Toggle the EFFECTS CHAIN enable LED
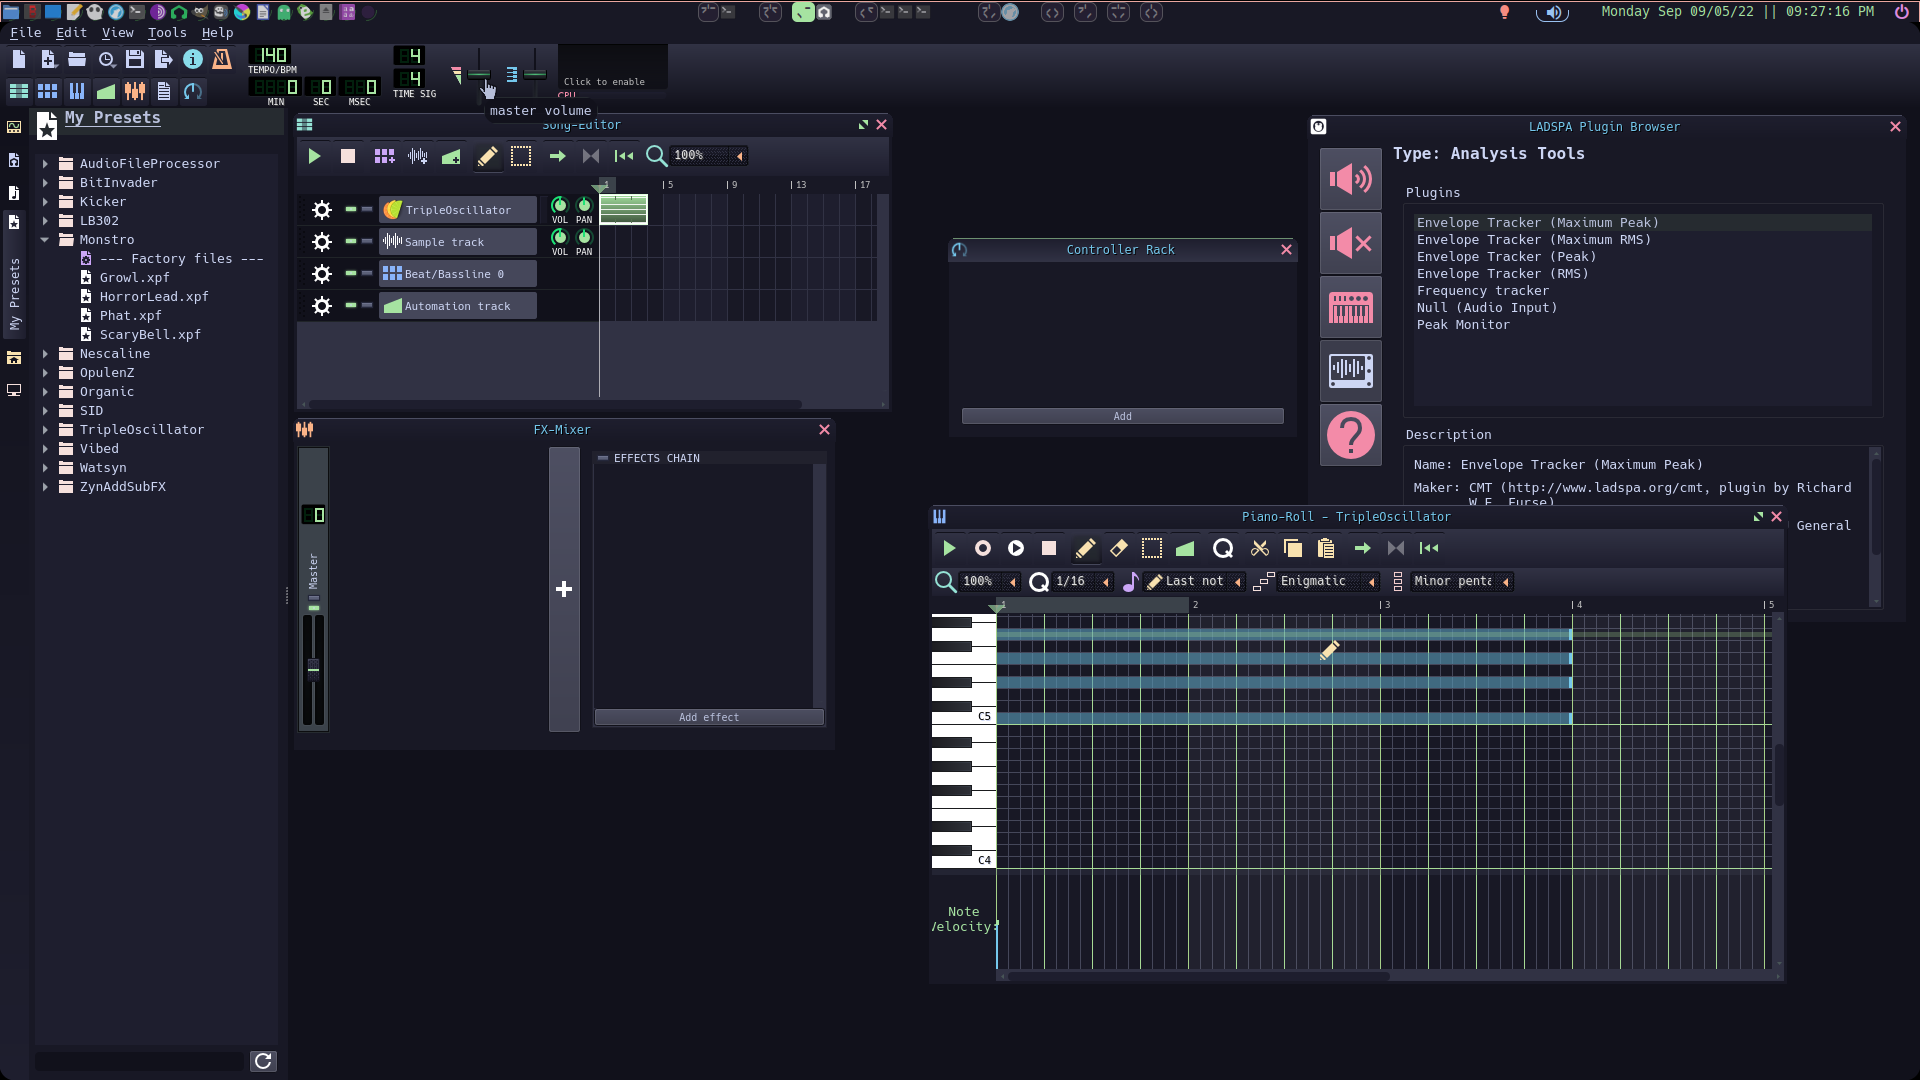Image resolution: width=1920 pixels, height=1080 pixels. click(x=603, y=458)
